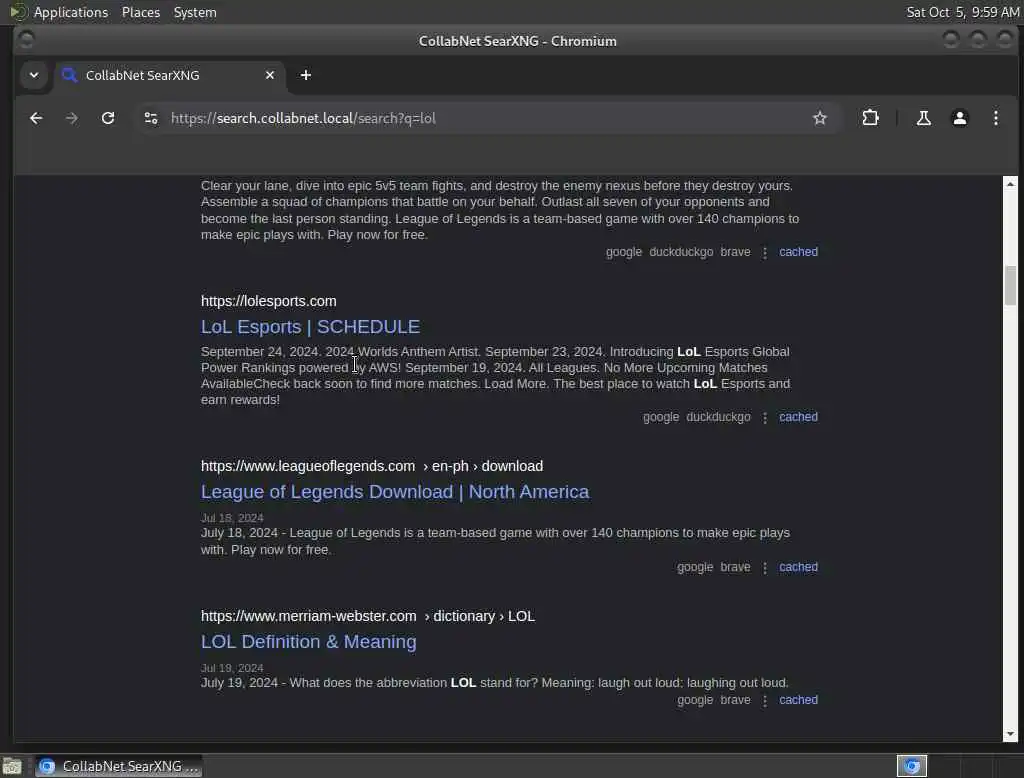Open the profile avatar menu

(959, 118)
